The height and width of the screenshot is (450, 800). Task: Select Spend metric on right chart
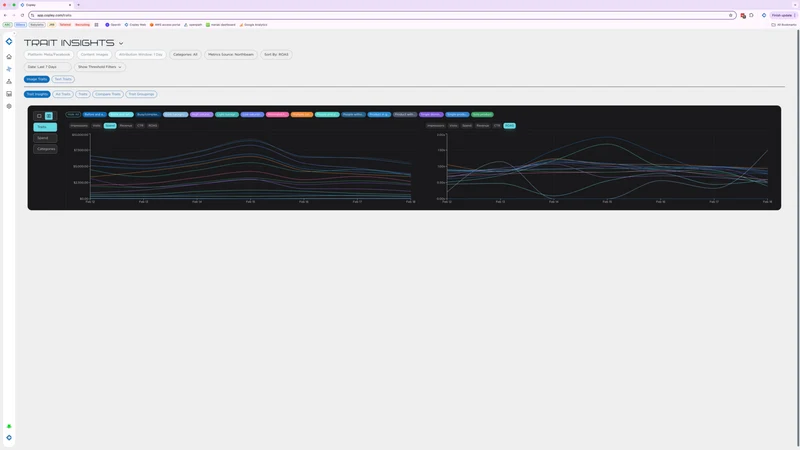point(467,126)
